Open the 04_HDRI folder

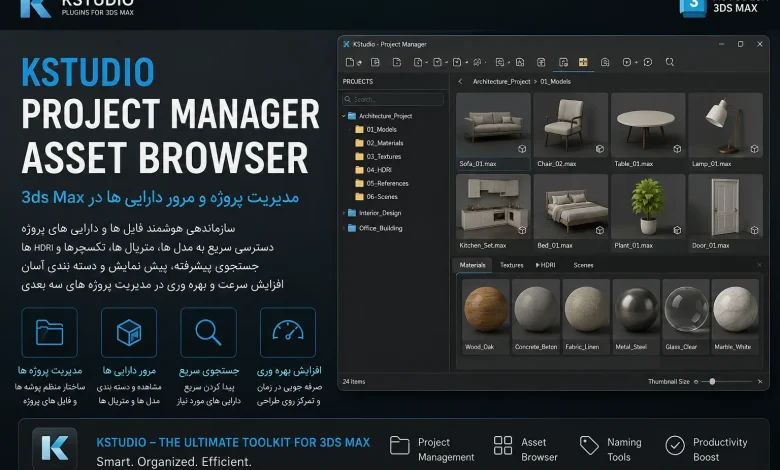373,170
